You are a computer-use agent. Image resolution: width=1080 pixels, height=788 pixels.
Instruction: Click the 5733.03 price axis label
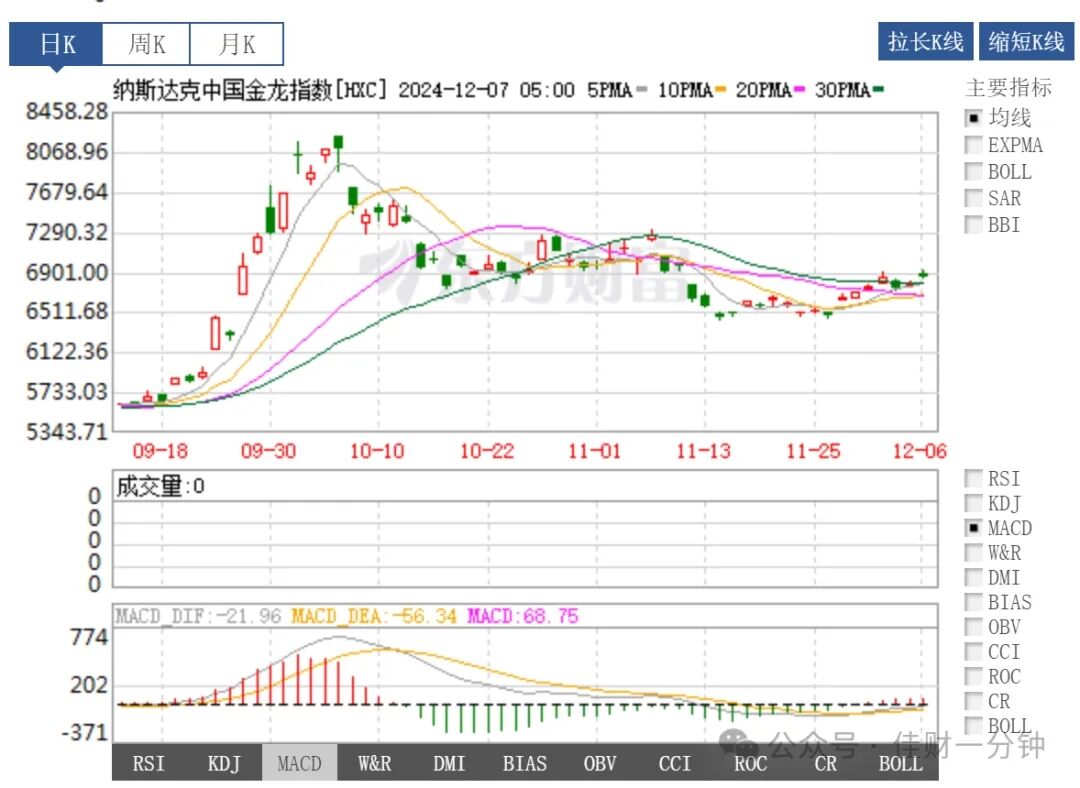pos(68,391)
